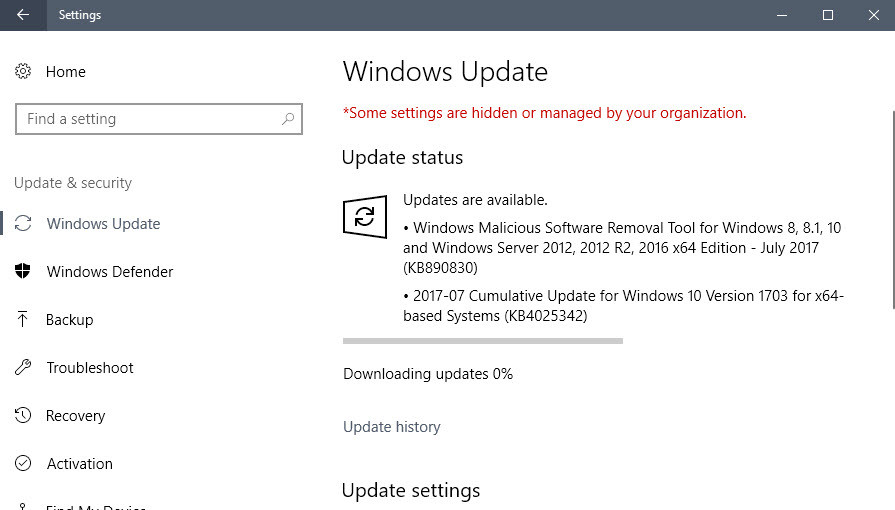The width and height of the screenshot is (895, 510).
Task: Click the Update status heading
Action: pos(402,157)
